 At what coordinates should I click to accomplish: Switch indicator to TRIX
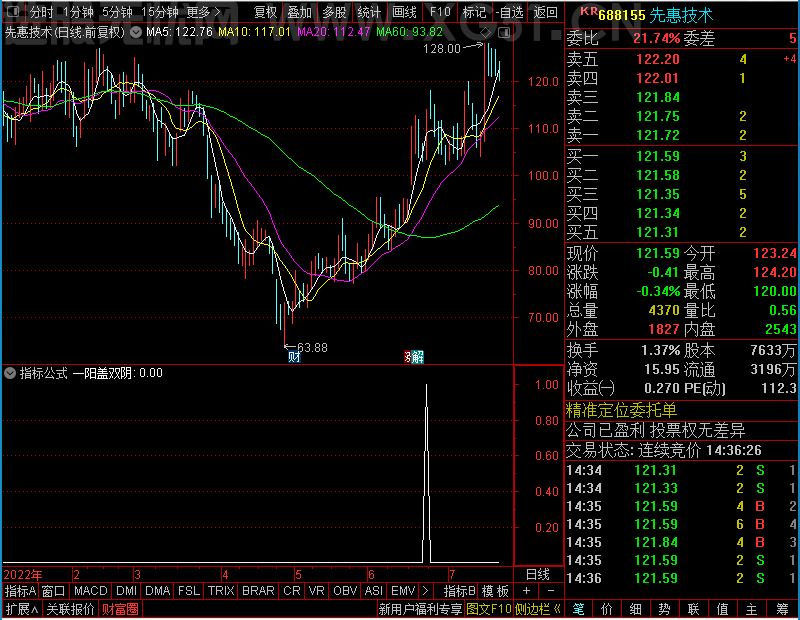coord(221,591)
